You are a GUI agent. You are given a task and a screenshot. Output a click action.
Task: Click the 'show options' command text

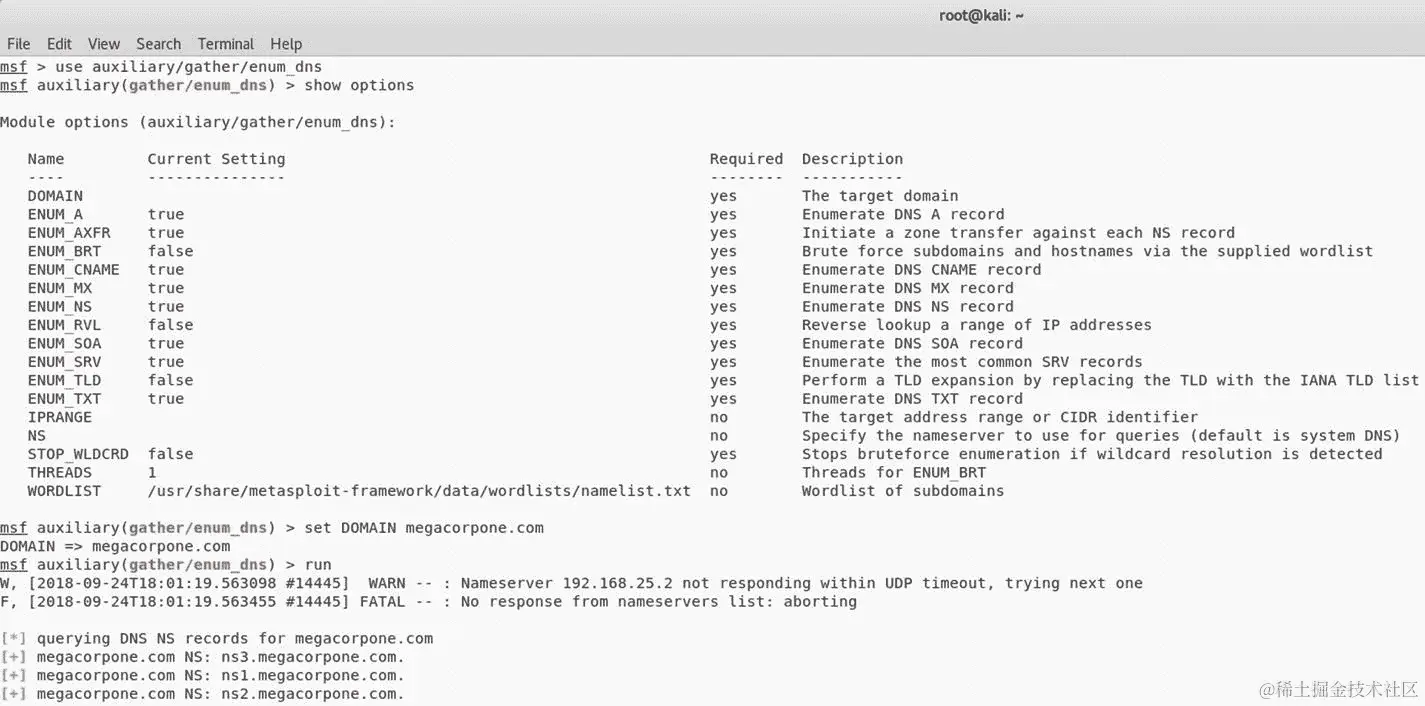(x=359, y=86)
